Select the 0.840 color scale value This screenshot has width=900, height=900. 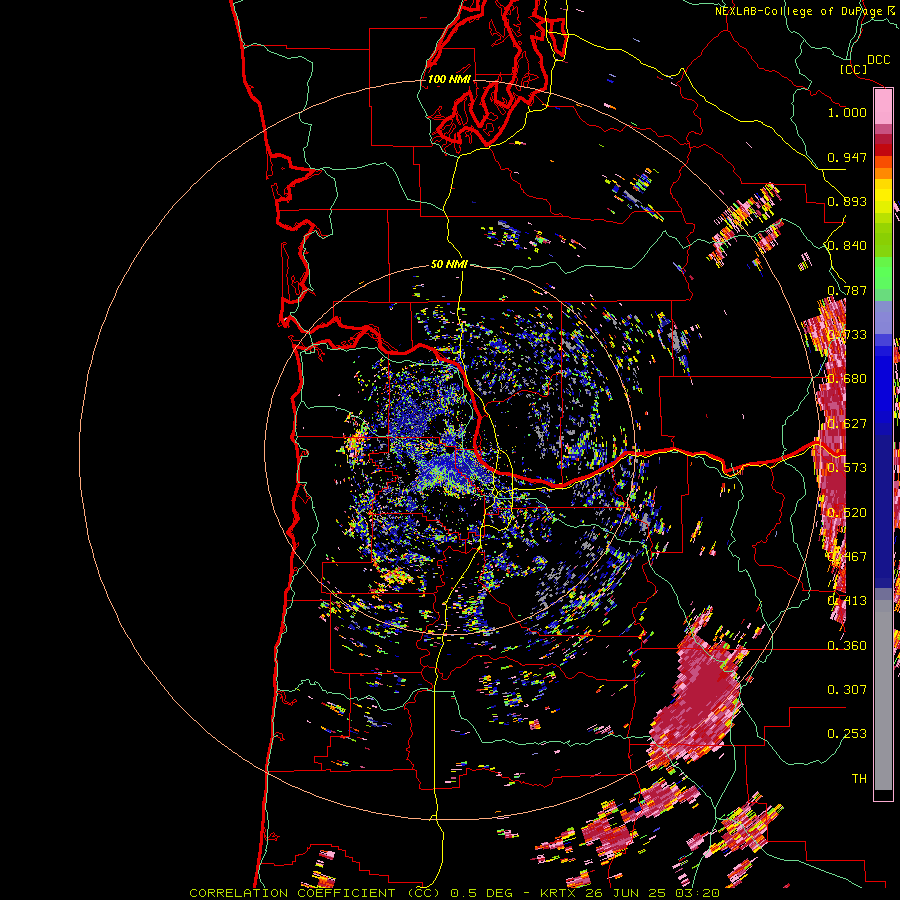847,246
